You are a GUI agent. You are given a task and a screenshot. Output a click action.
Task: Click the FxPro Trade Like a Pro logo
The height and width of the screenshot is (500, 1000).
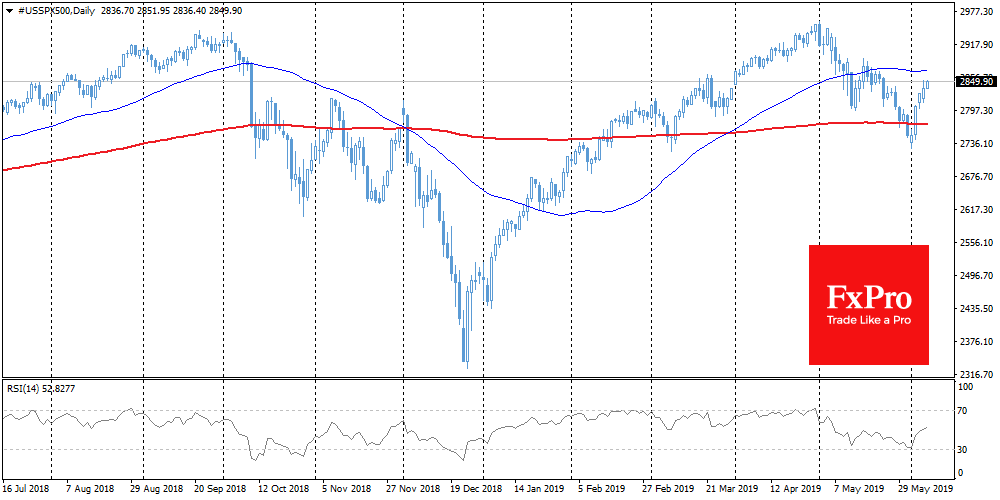click(x=869, y=305)
